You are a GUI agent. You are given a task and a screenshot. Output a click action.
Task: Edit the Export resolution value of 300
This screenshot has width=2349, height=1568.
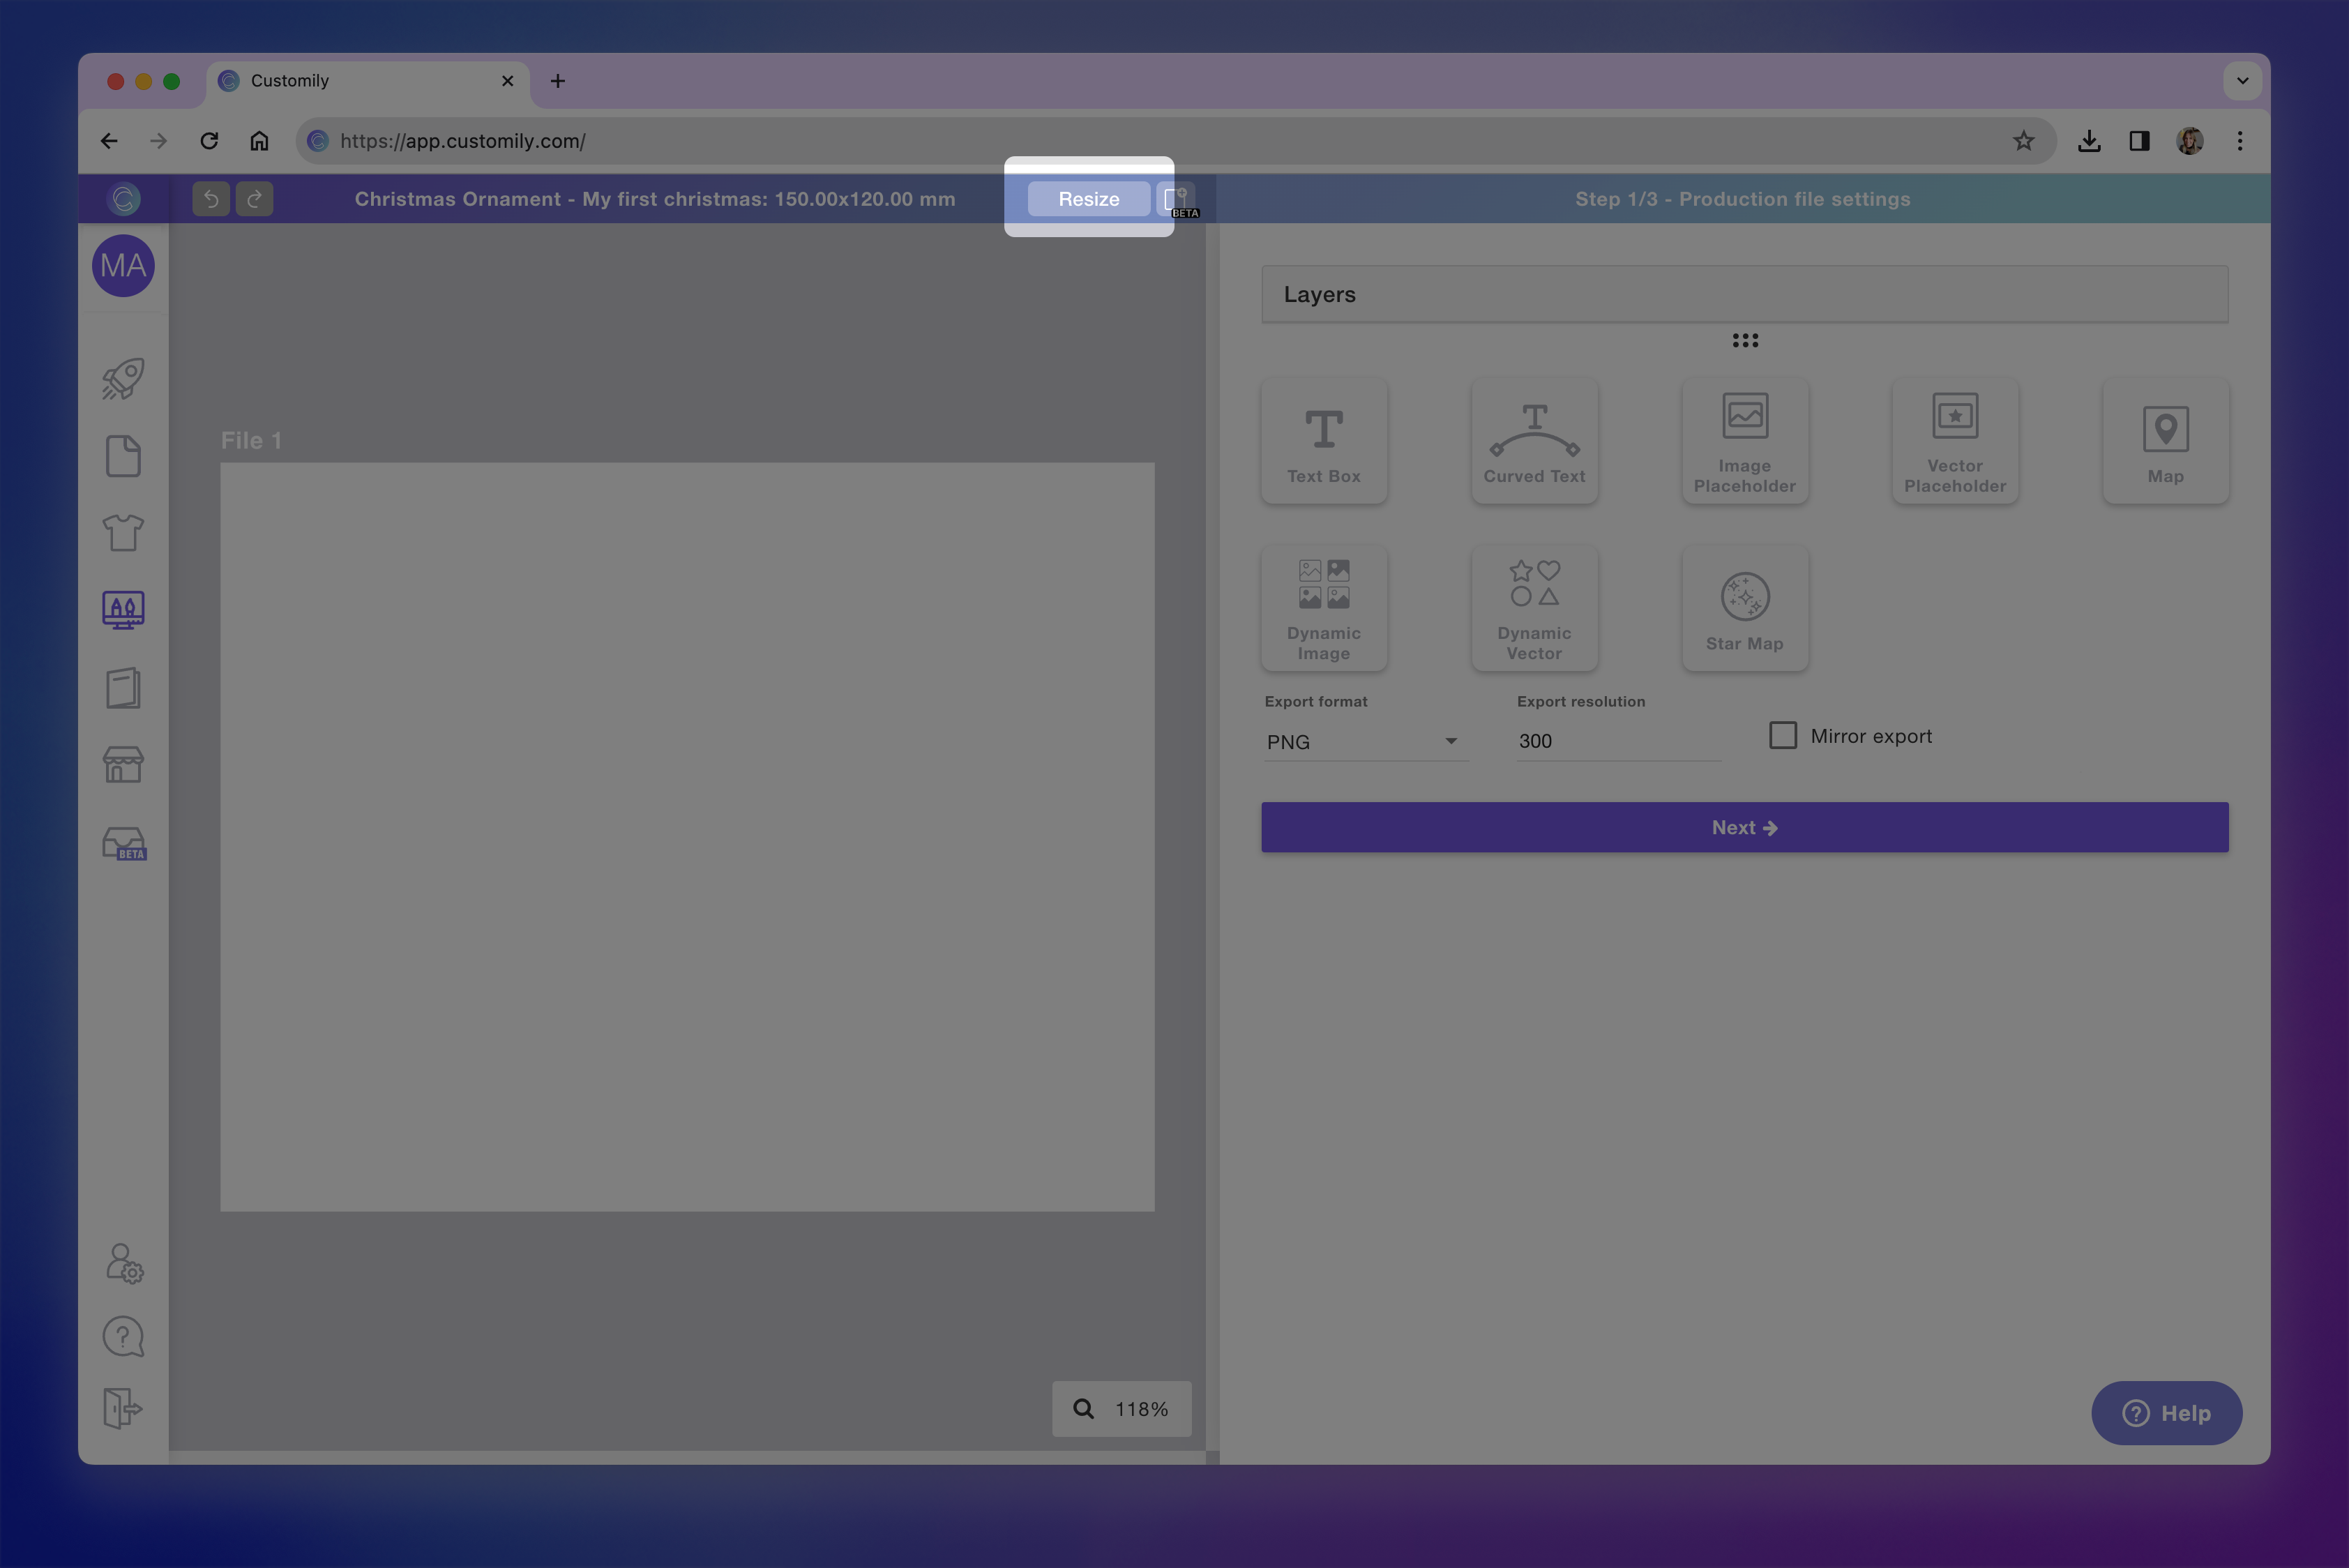(1617, 741)
